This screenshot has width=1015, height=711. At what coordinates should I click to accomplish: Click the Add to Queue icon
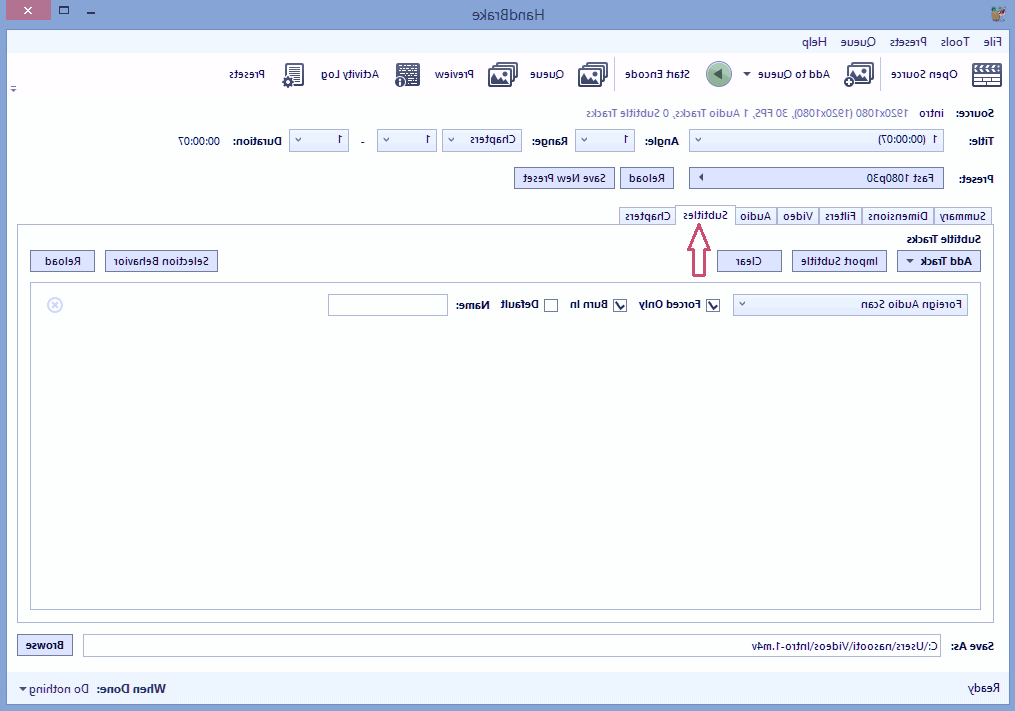click(859, 74)
